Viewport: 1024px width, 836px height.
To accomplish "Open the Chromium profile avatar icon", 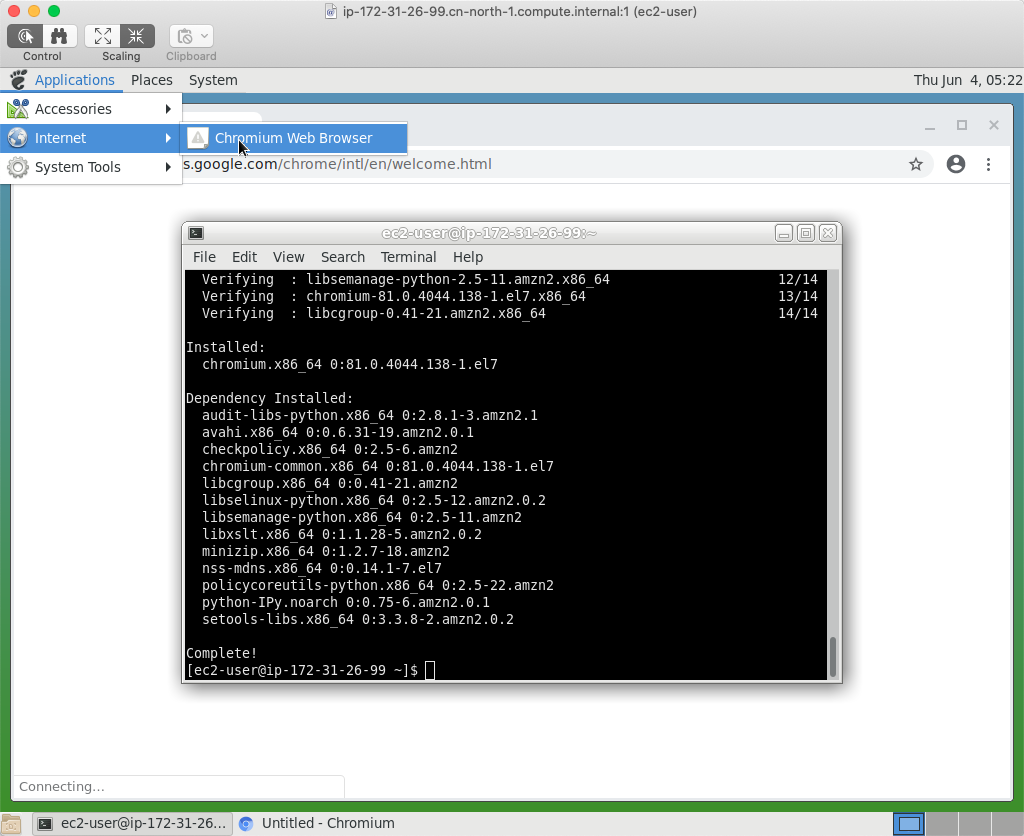I will click(956, 164).
